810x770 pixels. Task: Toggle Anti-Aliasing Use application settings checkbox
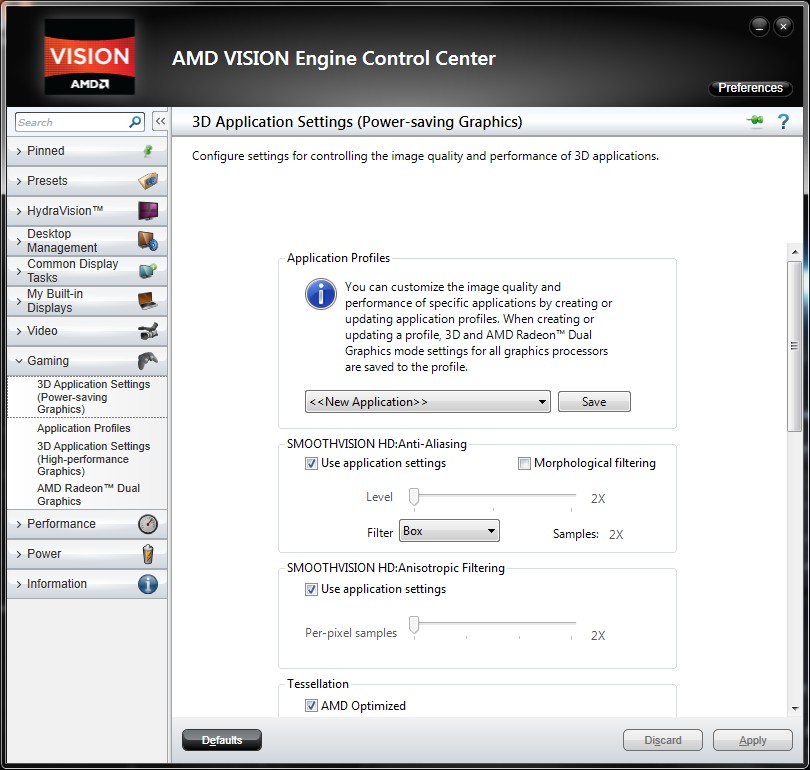311,463
